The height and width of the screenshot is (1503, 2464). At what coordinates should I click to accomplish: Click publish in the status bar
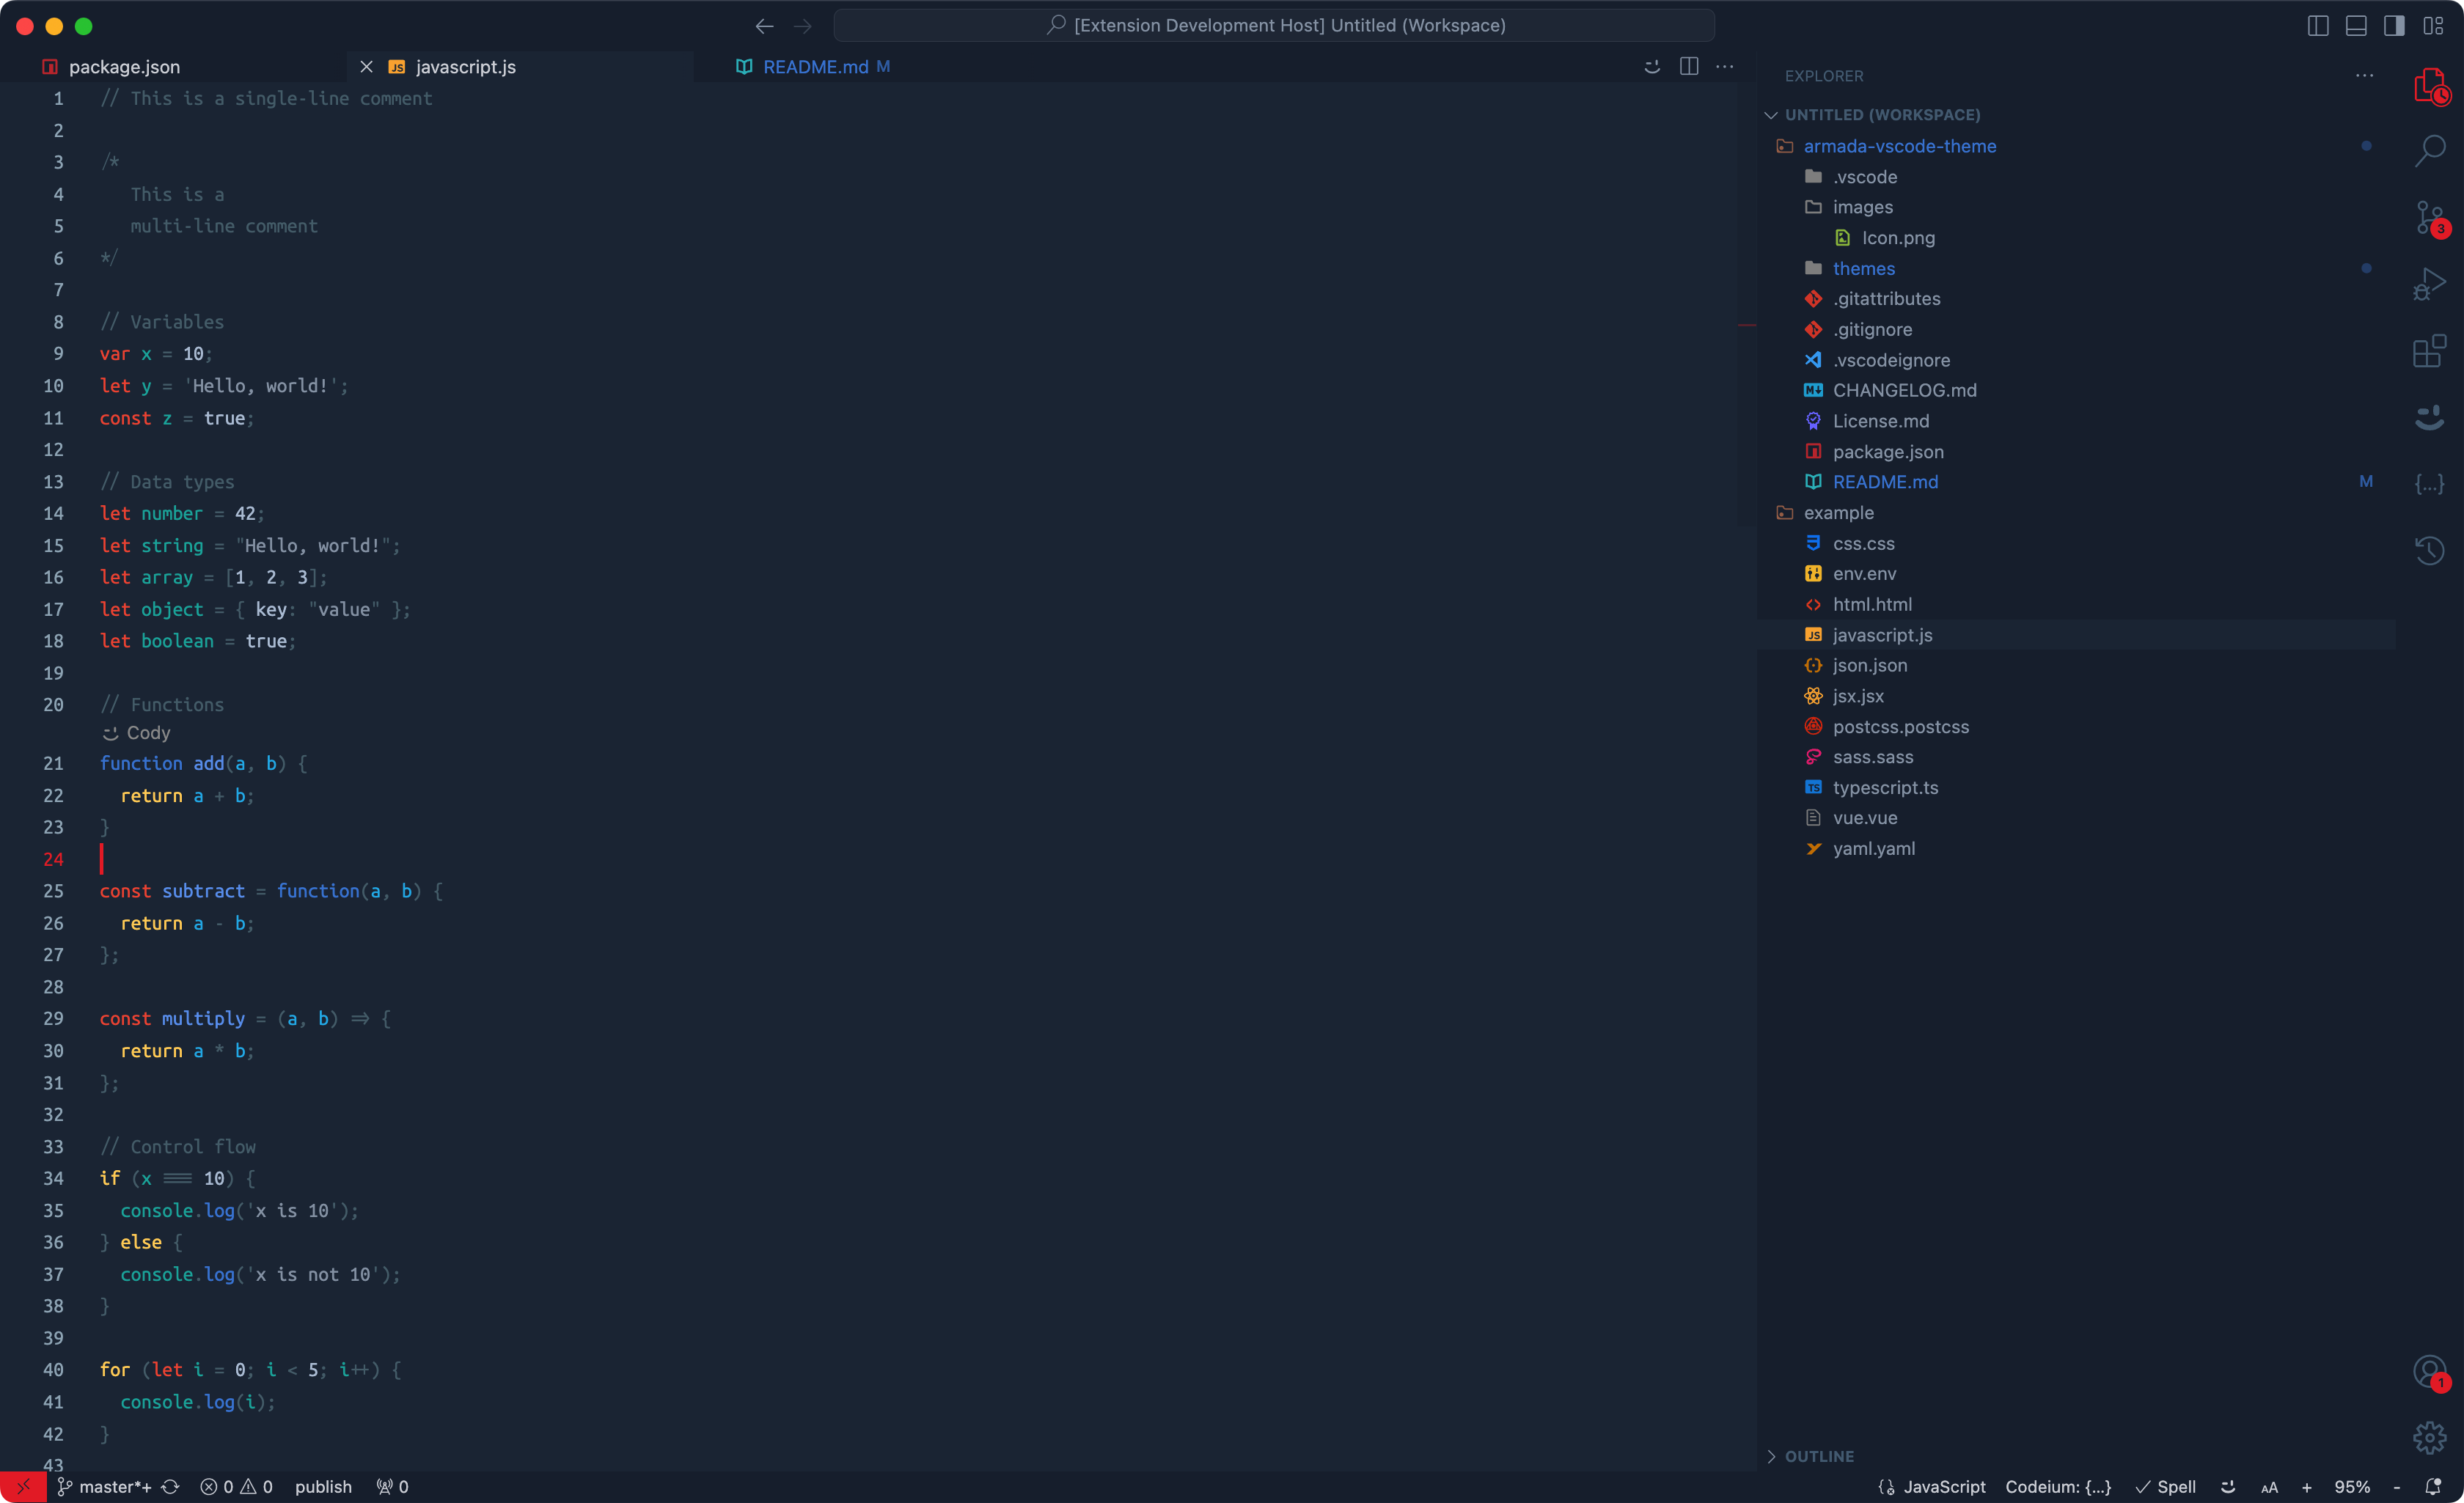pyautogui.click(x=323, y=1487)
